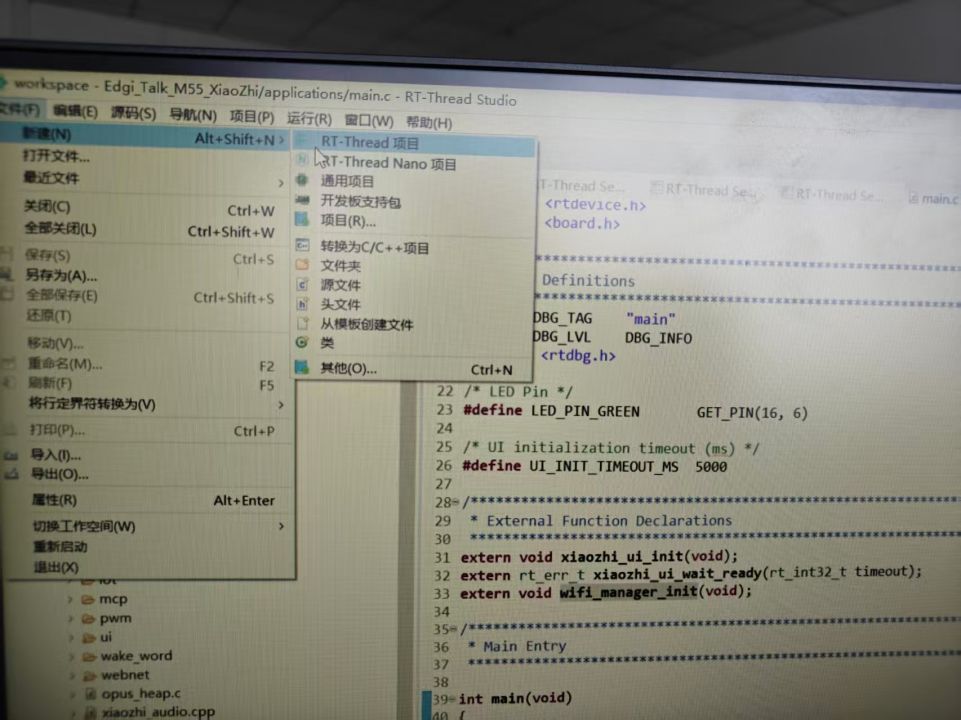Click the 从模板创建文件 icon

pos(302,323)
